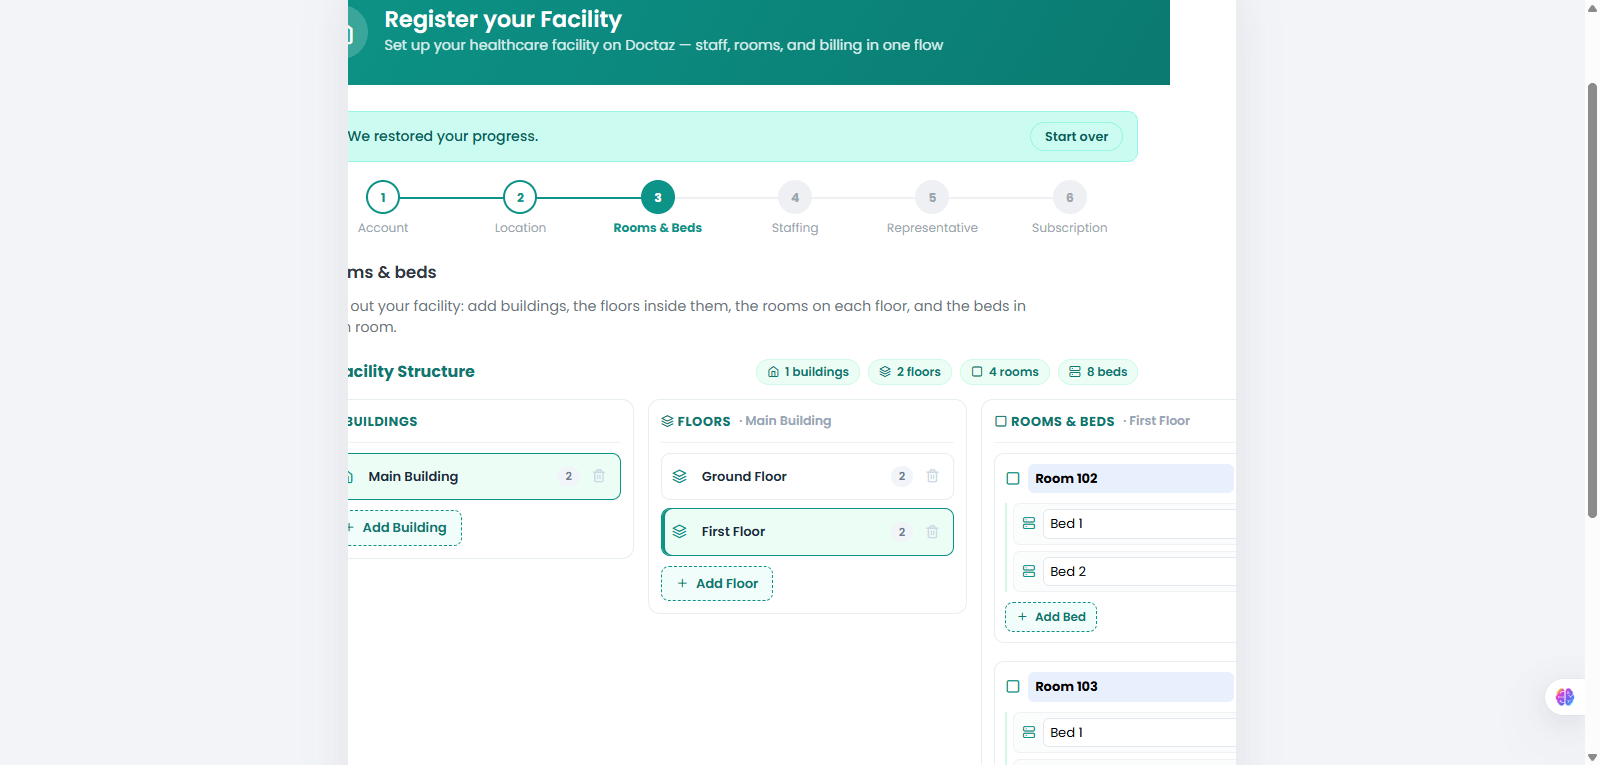
Task: Click Add Building button
Action: (404, 528)
